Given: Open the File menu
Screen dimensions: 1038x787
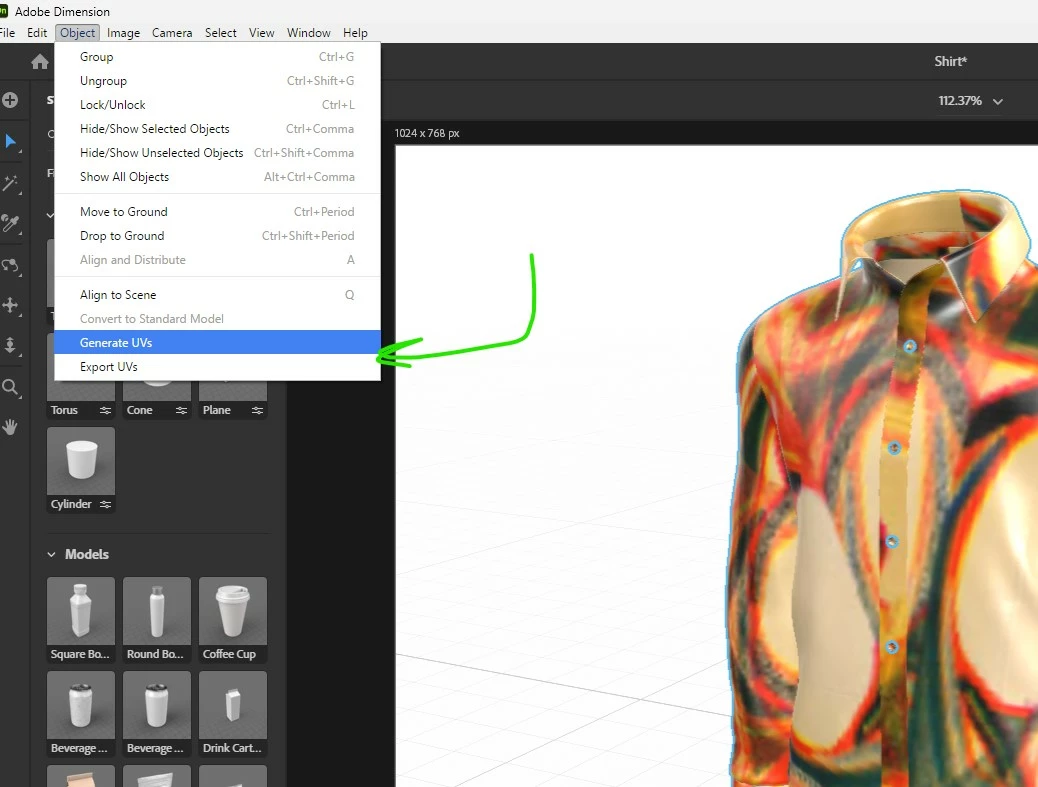Looking at the screenshot, I should click(x=7, y=33).
